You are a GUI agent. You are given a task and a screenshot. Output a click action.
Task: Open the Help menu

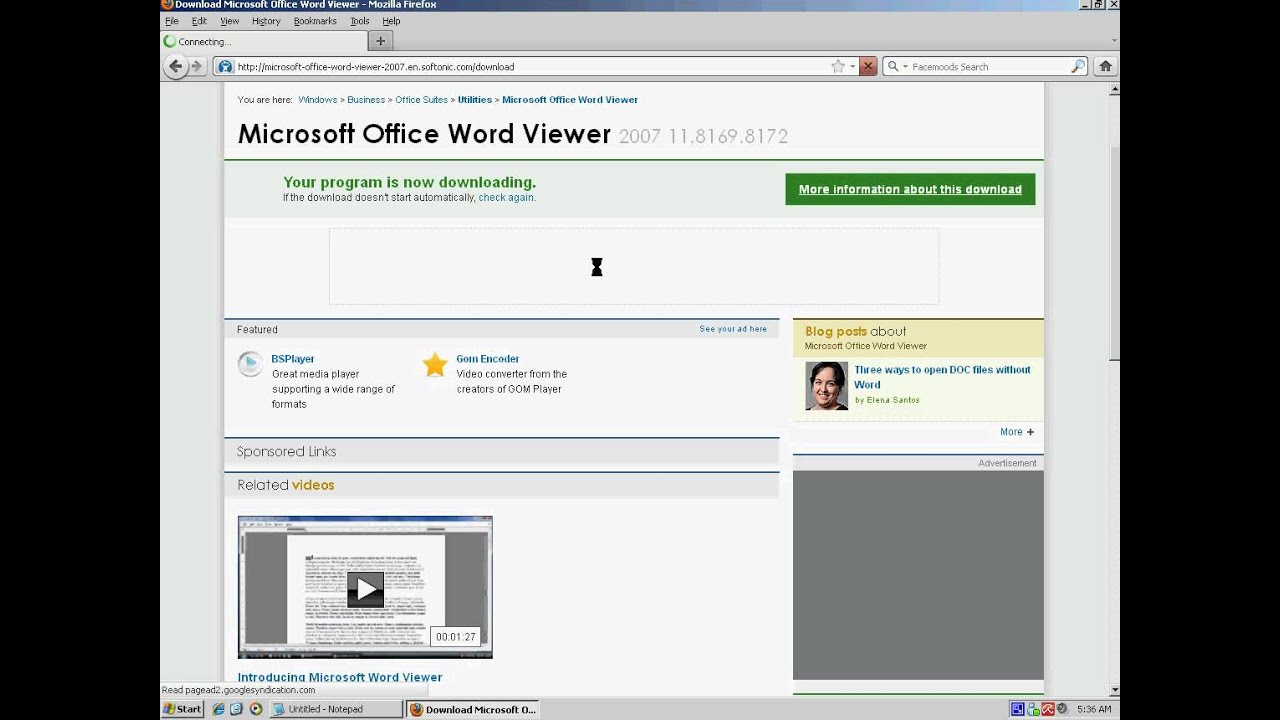click(391, 21)
